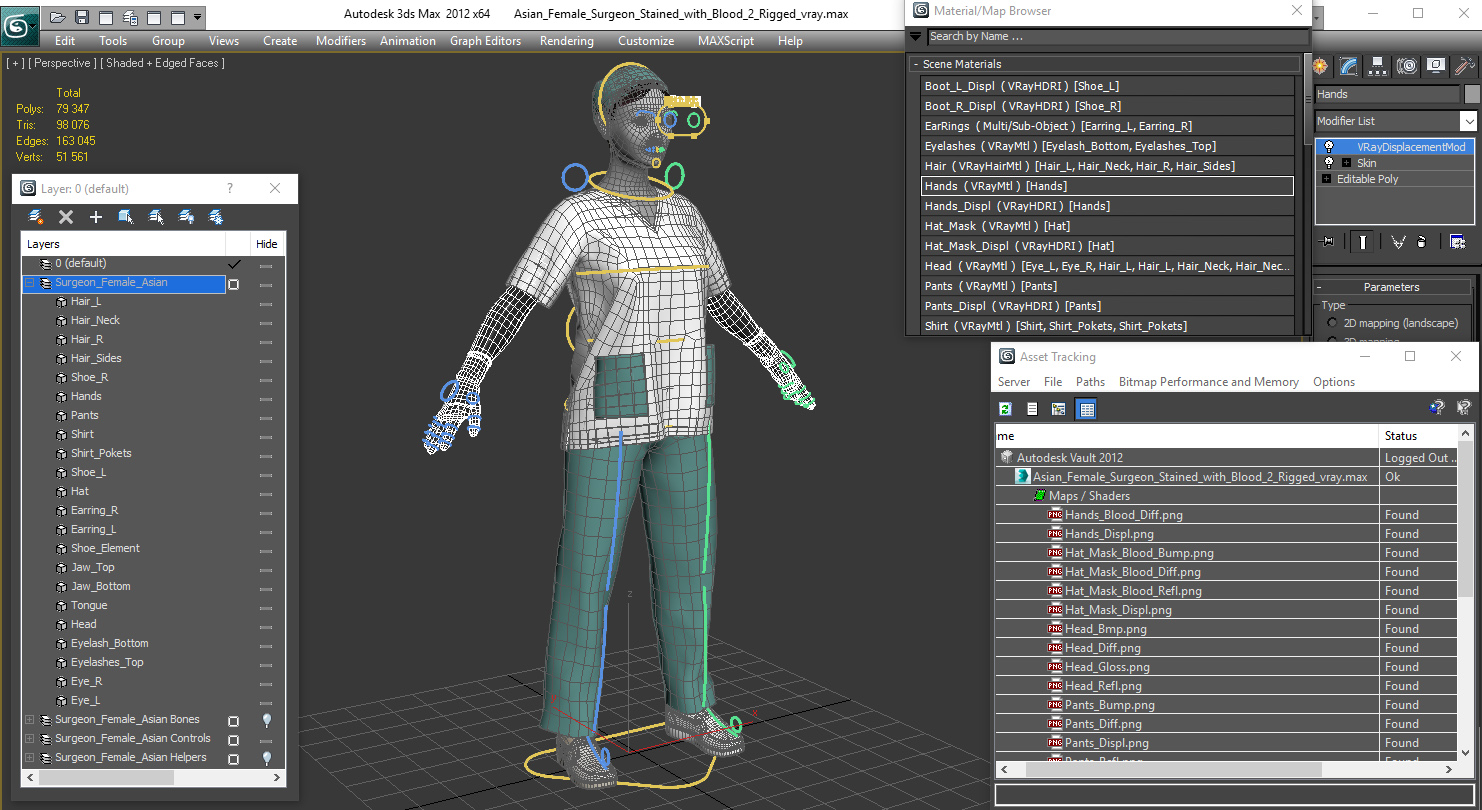
Task: Click Configure Modifier Sets icon
Action: coord(1457,241)
